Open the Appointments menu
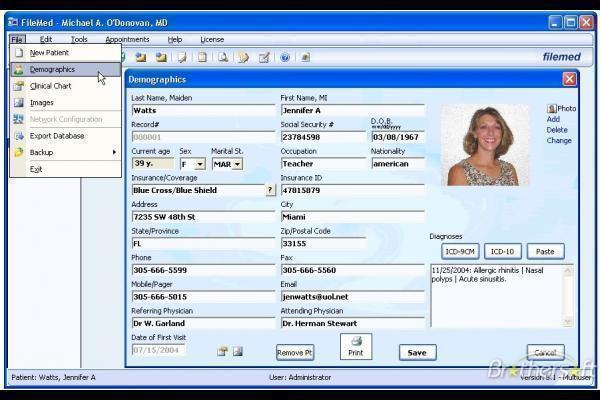600x400 pixels. pyautogui.click(x=127, y=39)
